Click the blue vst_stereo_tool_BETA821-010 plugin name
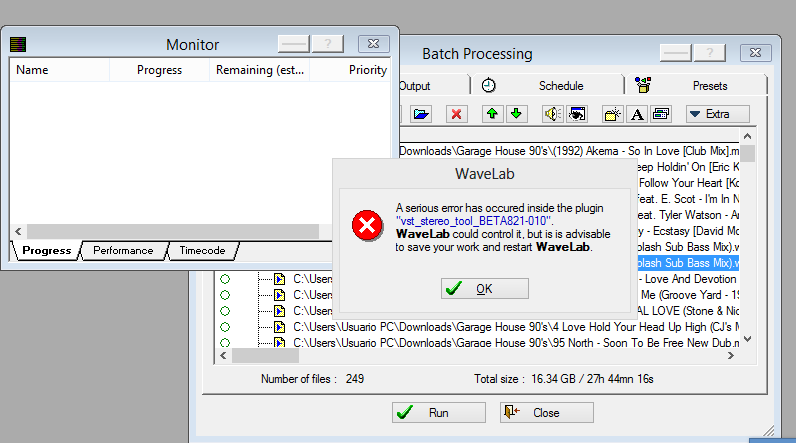 point(473,221)
